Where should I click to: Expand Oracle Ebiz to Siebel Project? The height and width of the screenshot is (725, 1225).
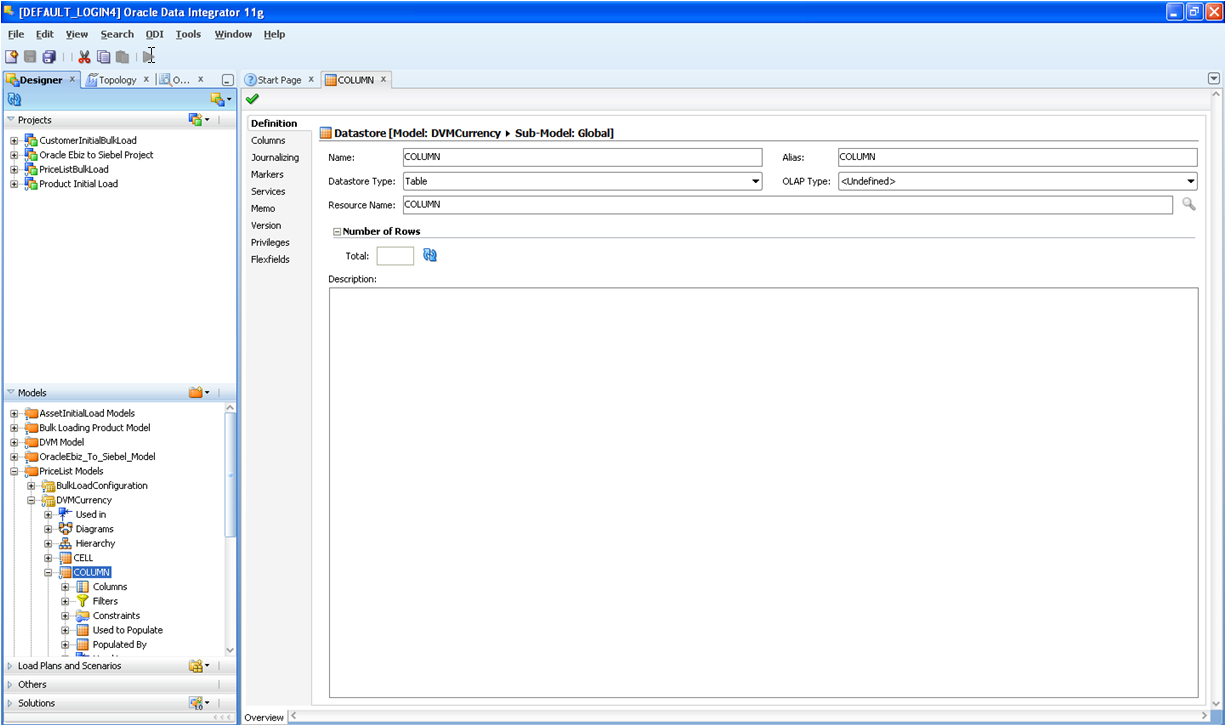[x=14, y=155]
